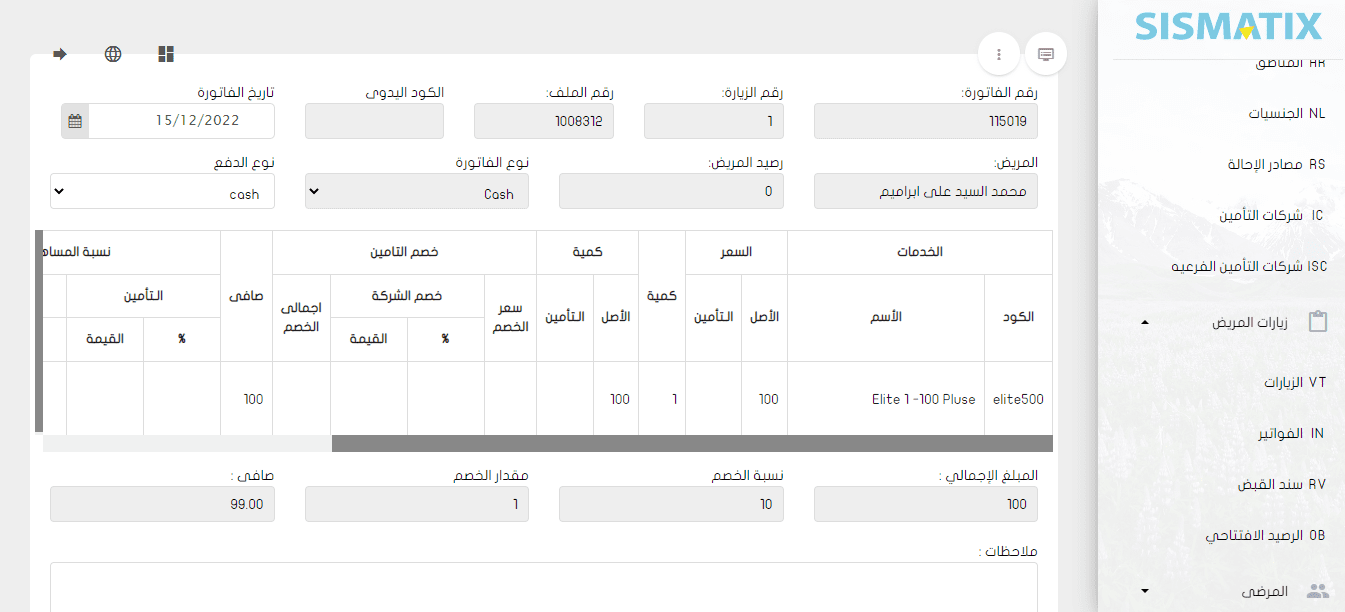Viewport: 1345px width, 612px height.
Task: Open the نوع الفاتورة invoice type dropdown
Action: click(x=416, y=192)
